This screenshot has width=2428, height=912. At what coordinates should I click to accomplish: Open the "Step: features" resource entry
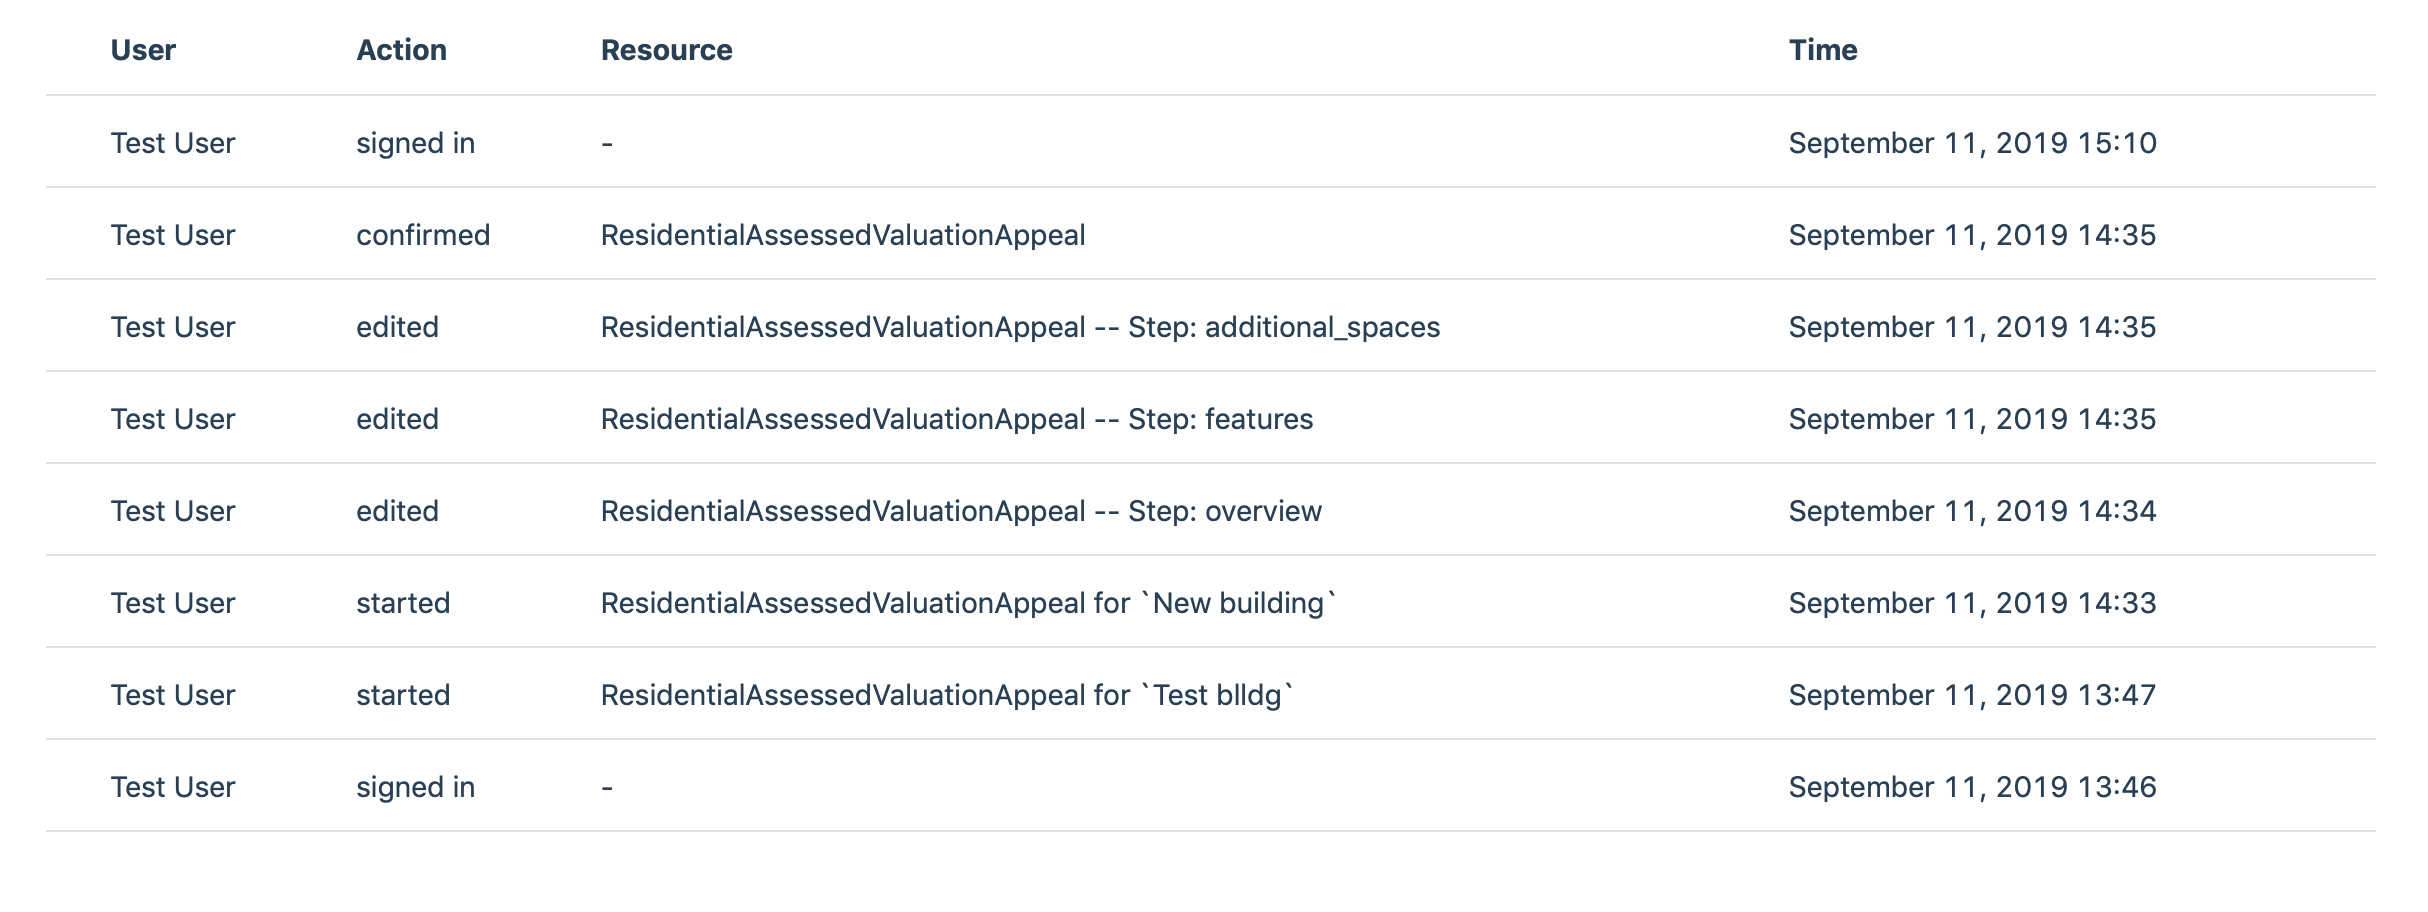tap(956, 419)
